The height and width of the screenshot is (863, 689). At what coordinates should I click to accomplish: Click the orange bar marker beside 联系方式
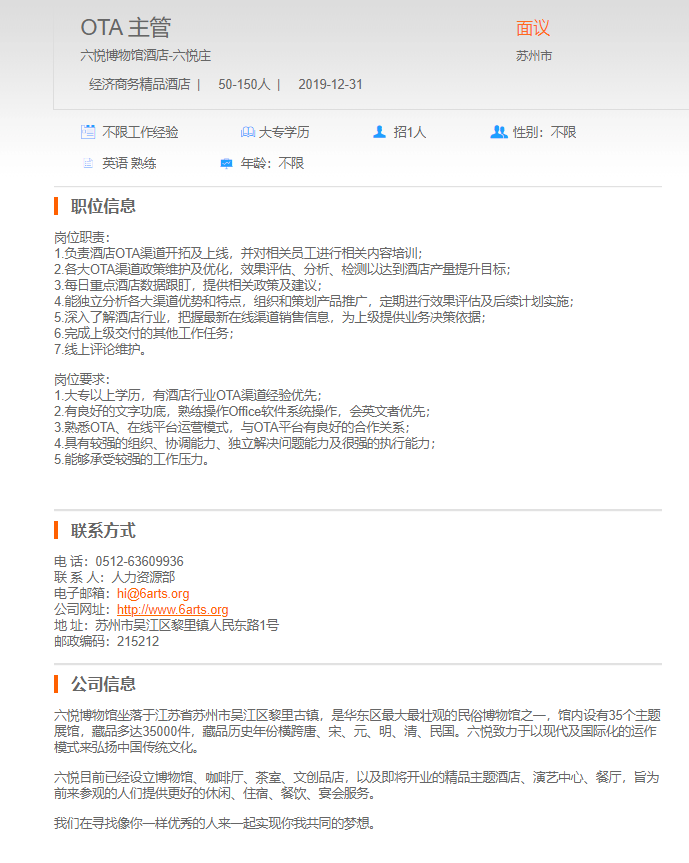pyautogui.click(x=56, y=530)
